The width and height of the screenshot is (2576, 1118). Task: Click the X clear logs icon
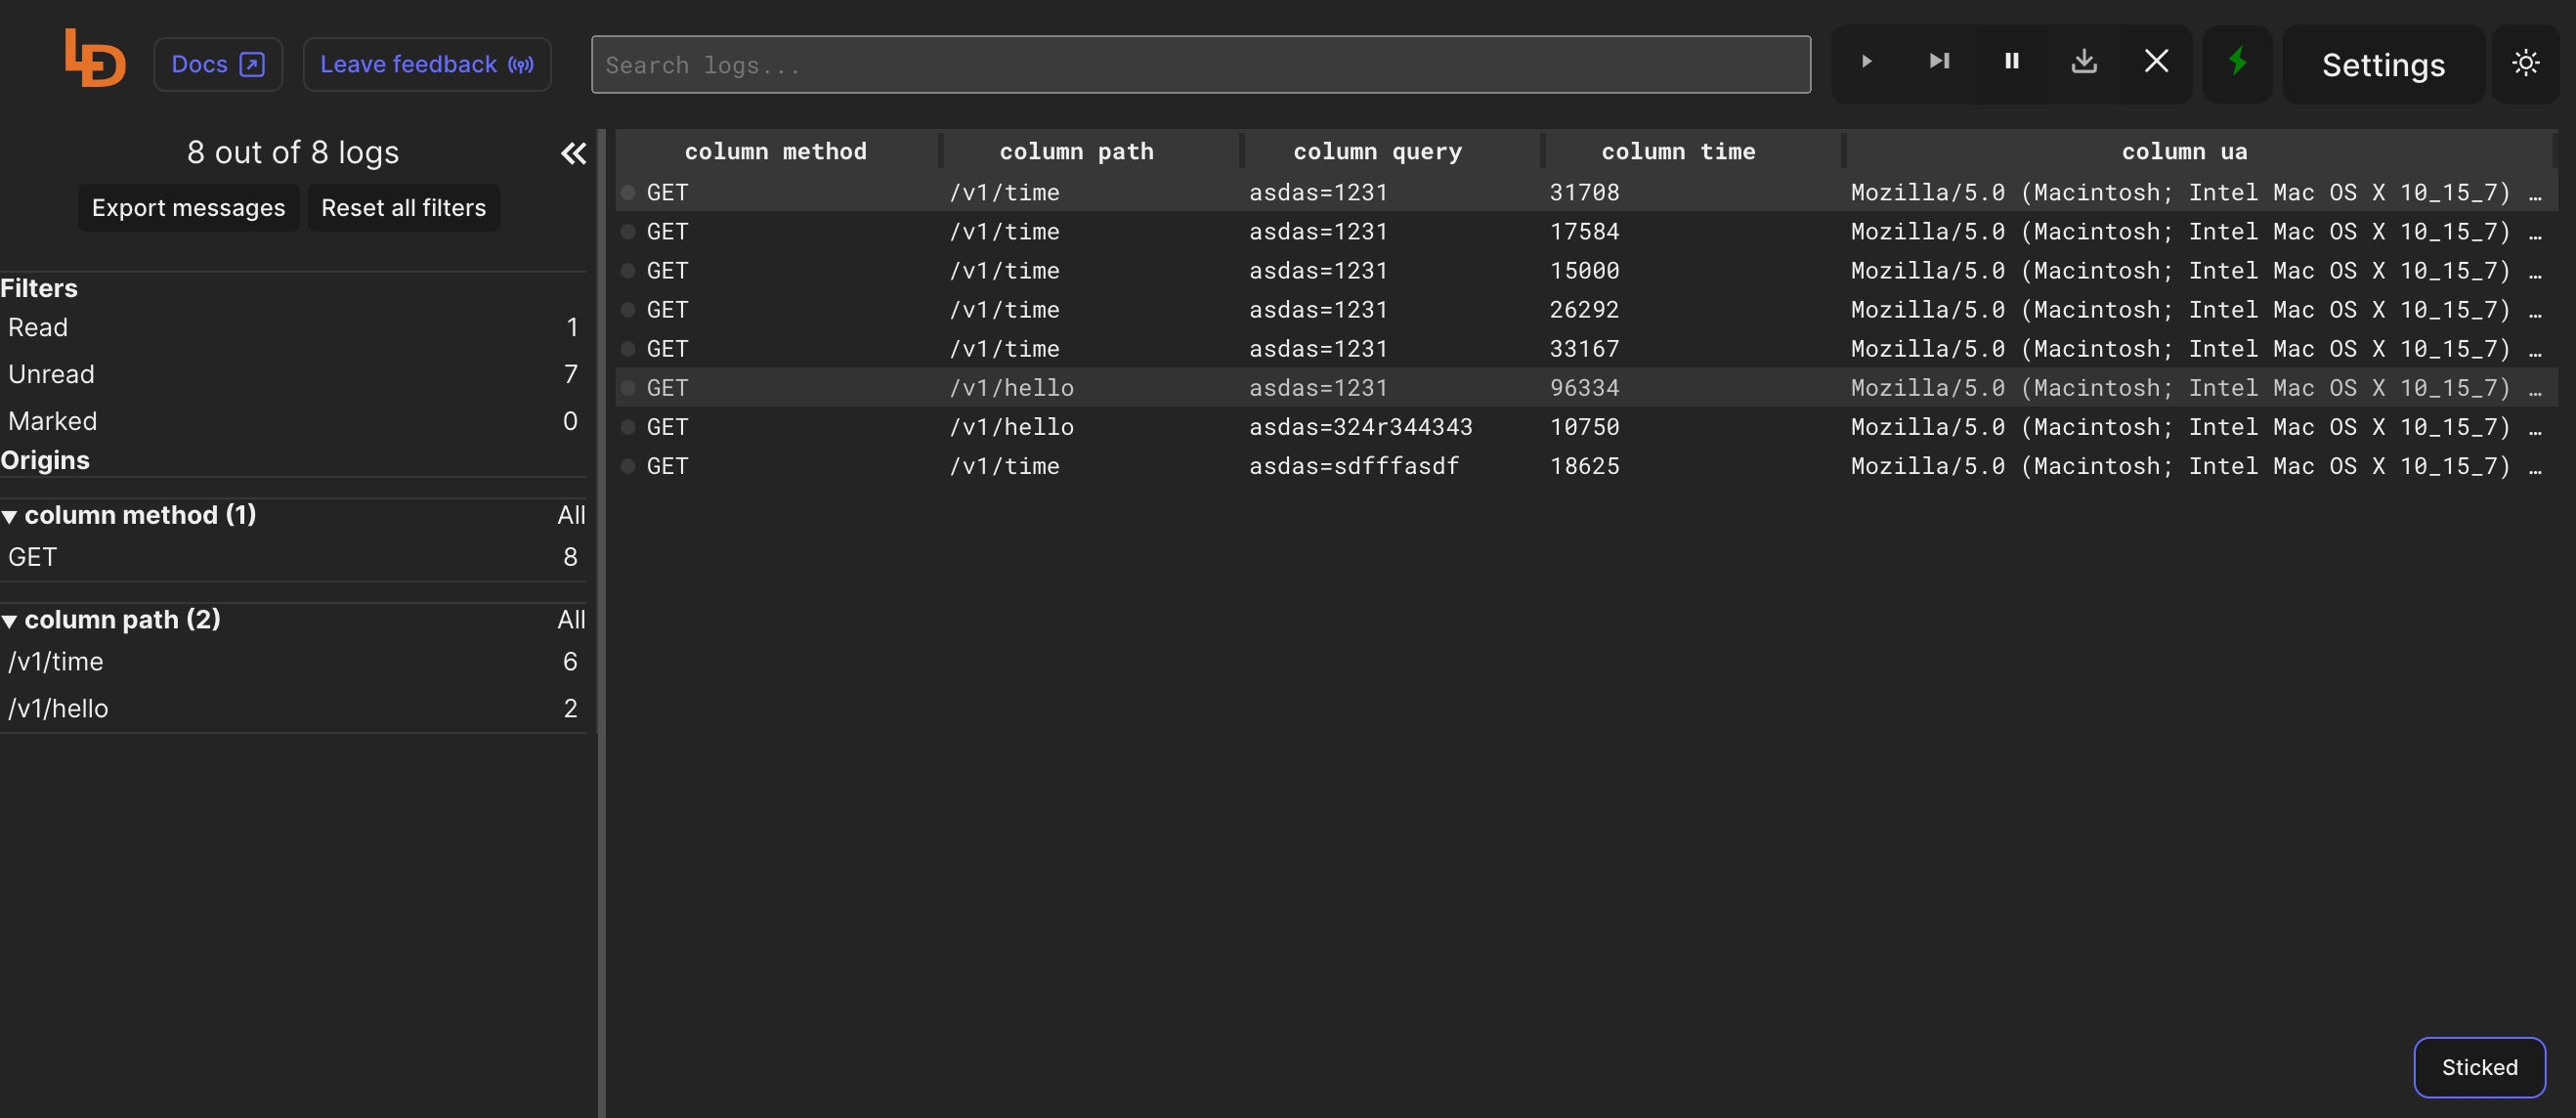click(2157, 62)
